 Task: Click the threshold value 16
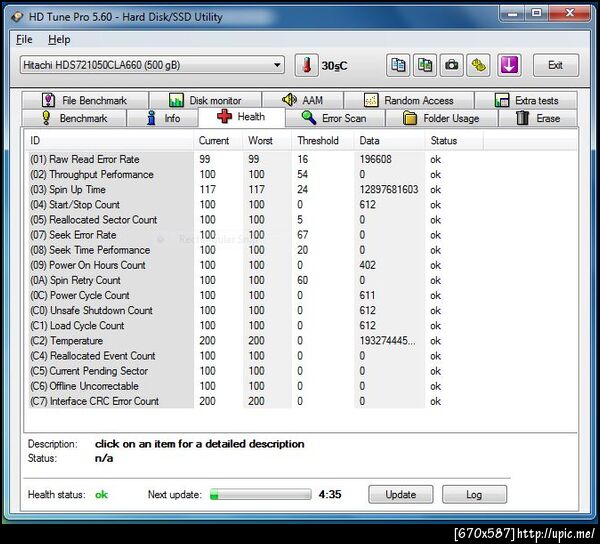303,159
